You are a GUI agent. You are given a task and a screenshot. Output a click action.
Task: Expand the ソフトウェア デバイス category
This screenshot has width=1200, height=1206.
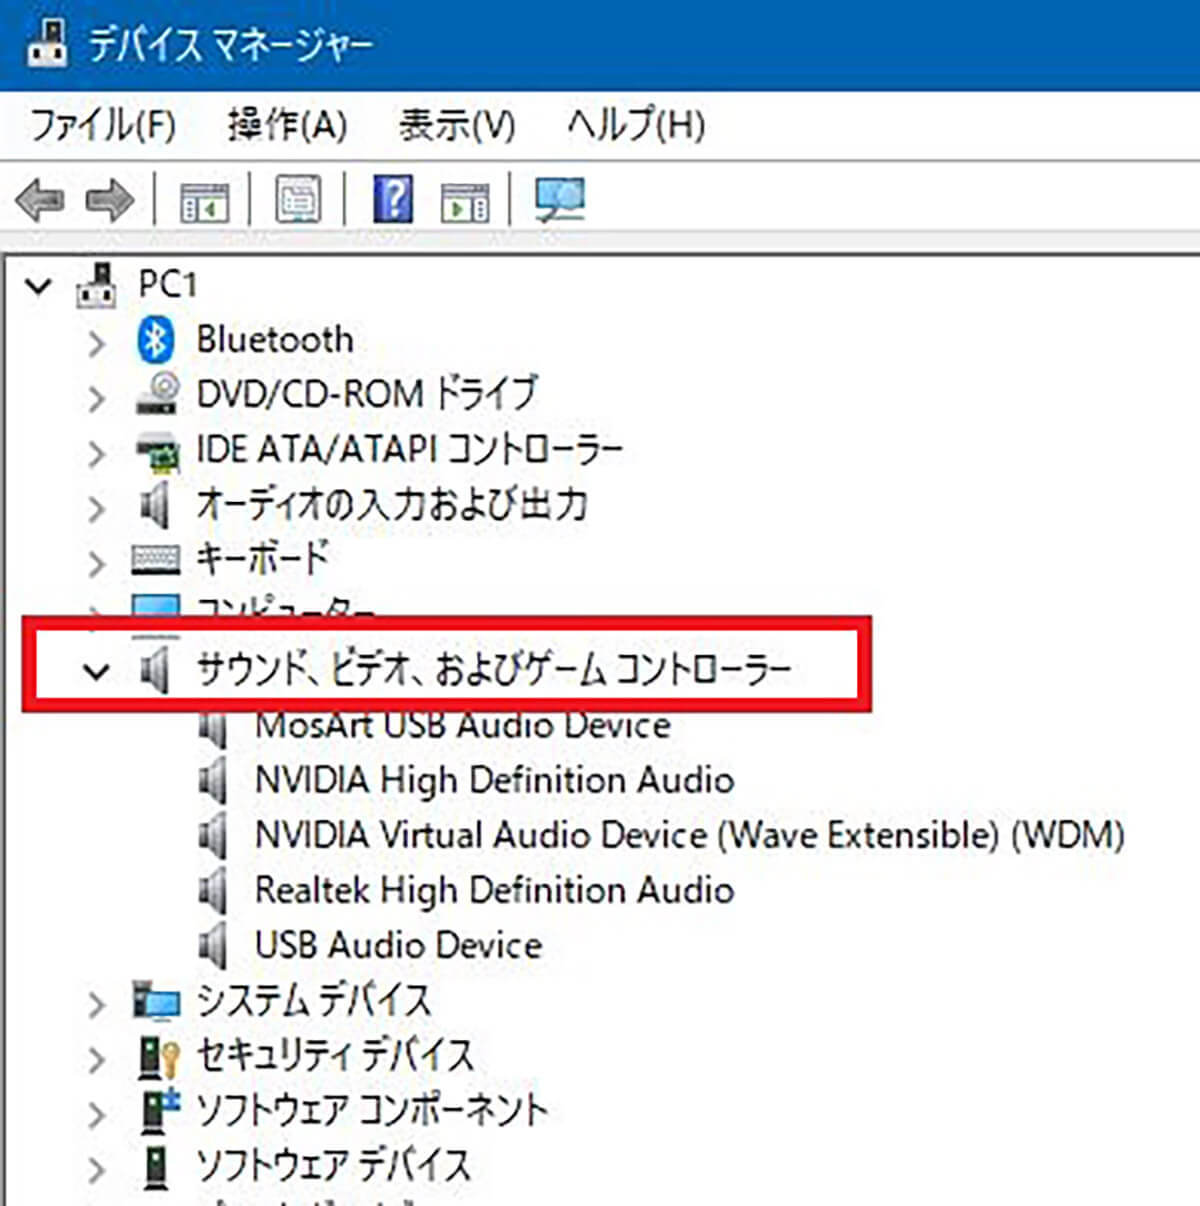click(x=96, y=1169)
